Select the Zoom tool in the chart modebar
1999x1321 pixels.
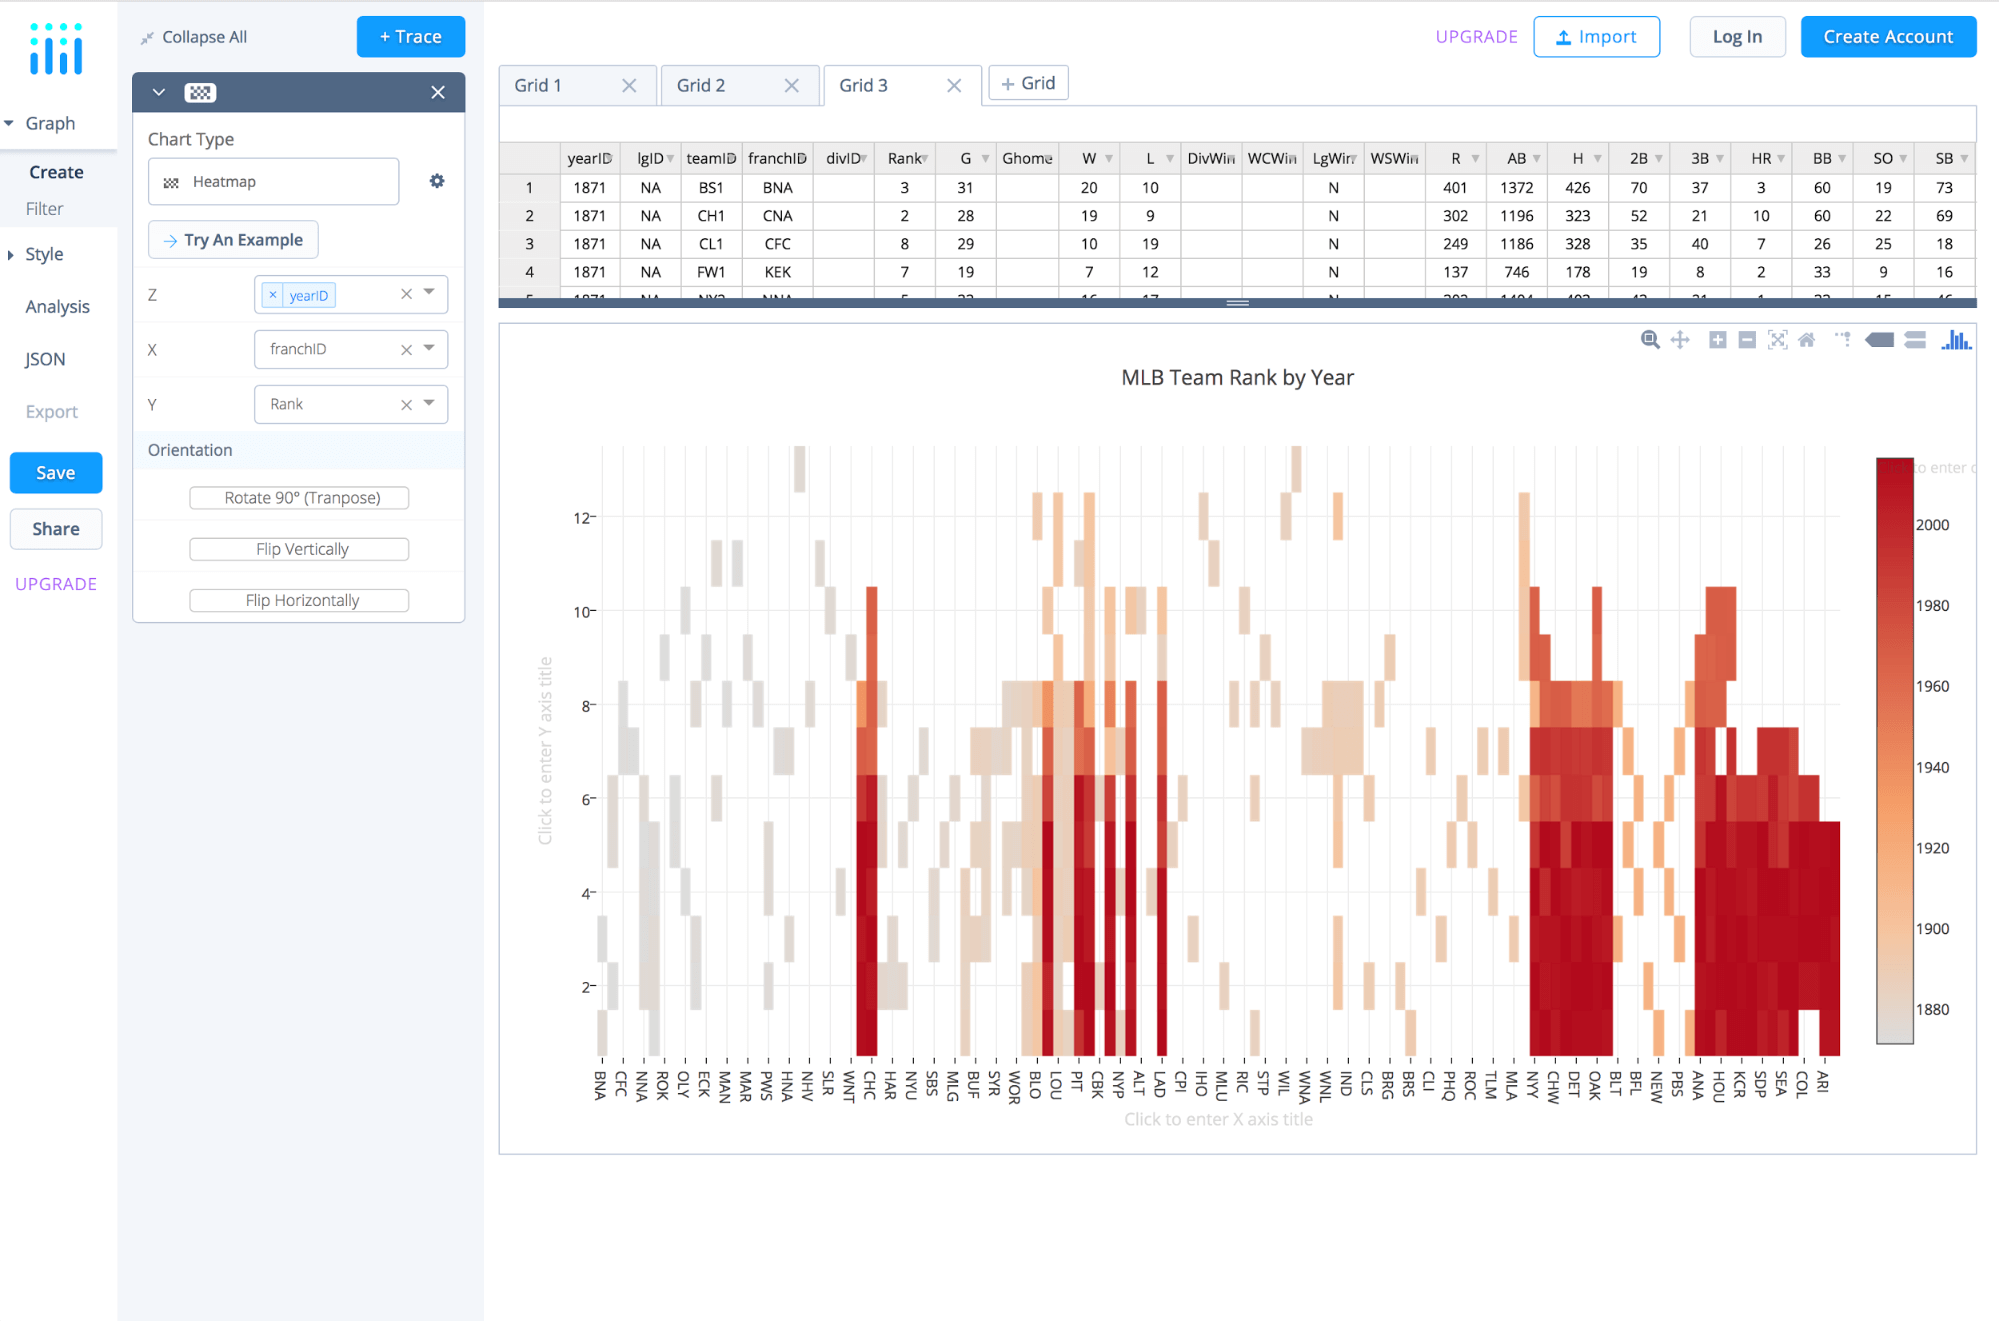[1651, 340]
